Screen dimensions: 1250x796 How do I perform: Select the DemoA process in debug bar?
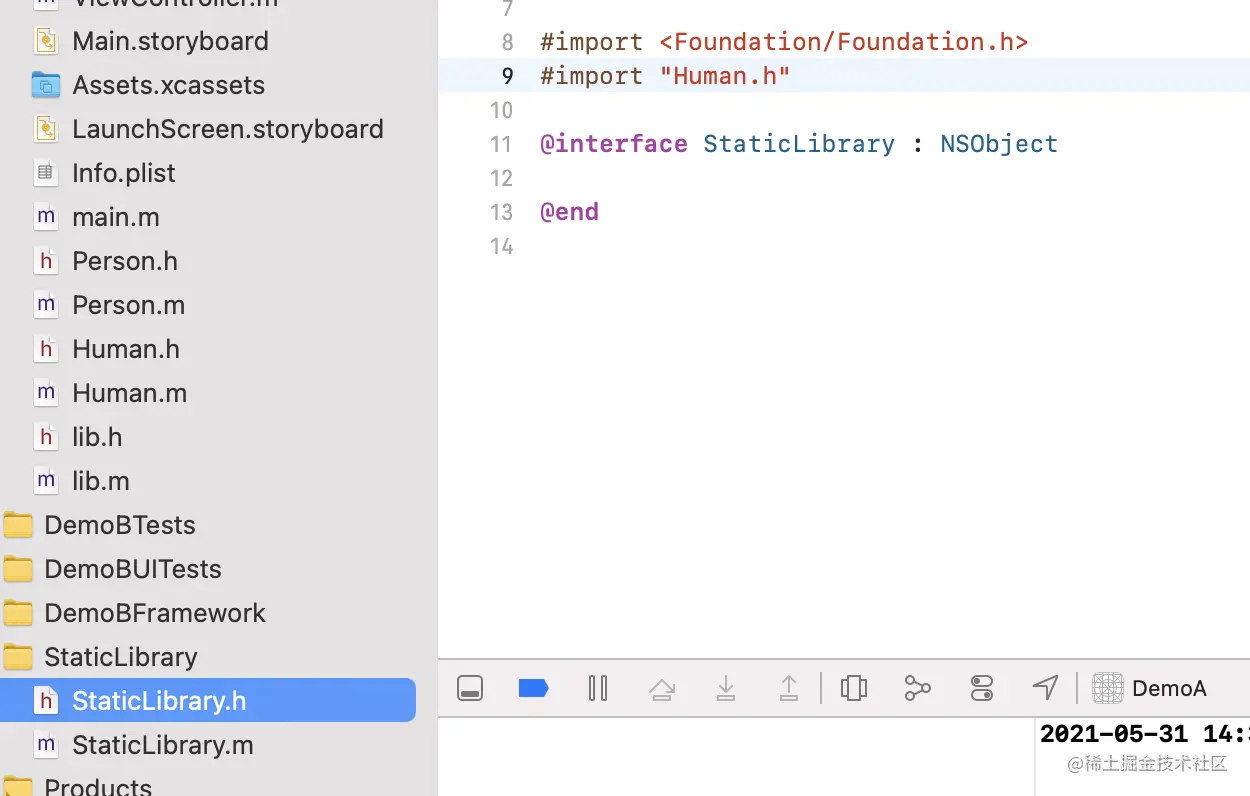coord(1150,688)
